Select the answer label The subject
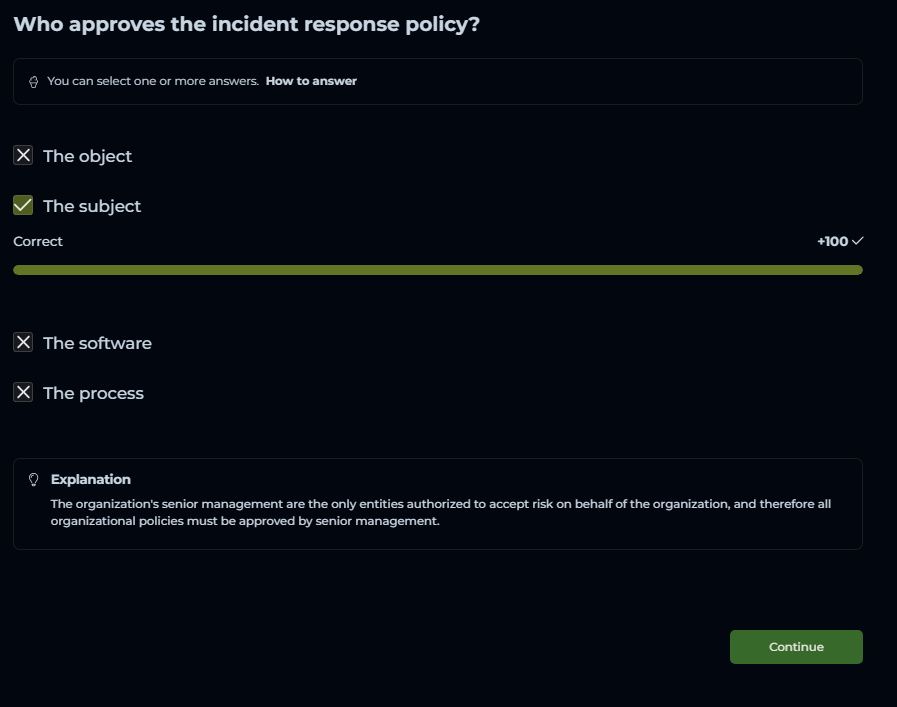The image size is (897, 707). (92, 206)
